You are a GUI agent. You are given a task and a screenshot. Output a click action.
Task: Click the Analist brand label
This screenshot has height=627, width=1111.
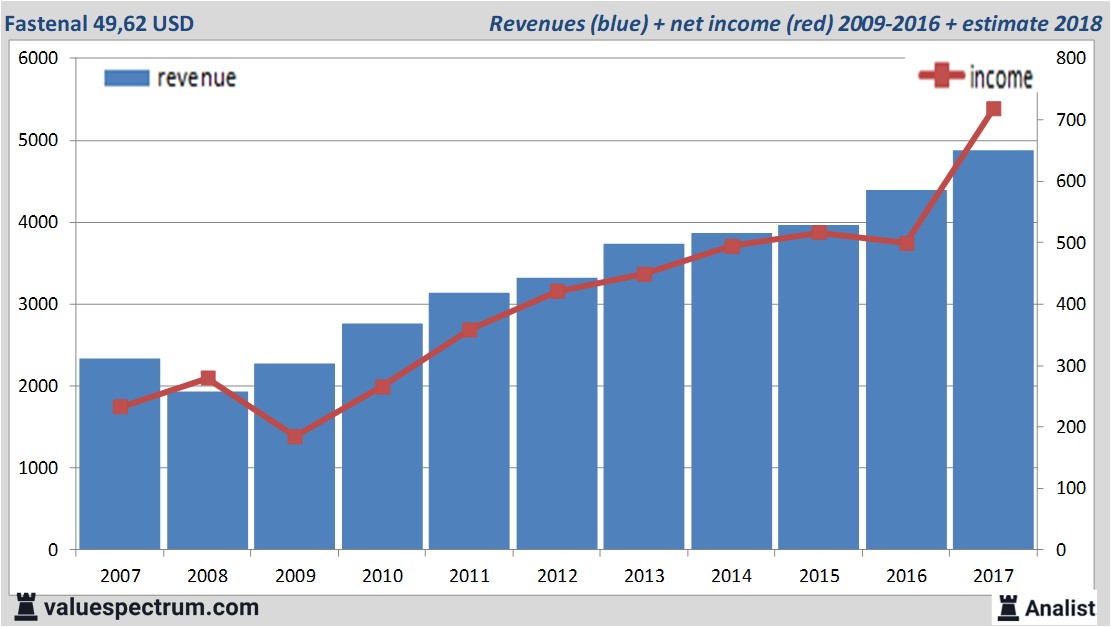click(x=1060, y=608)
